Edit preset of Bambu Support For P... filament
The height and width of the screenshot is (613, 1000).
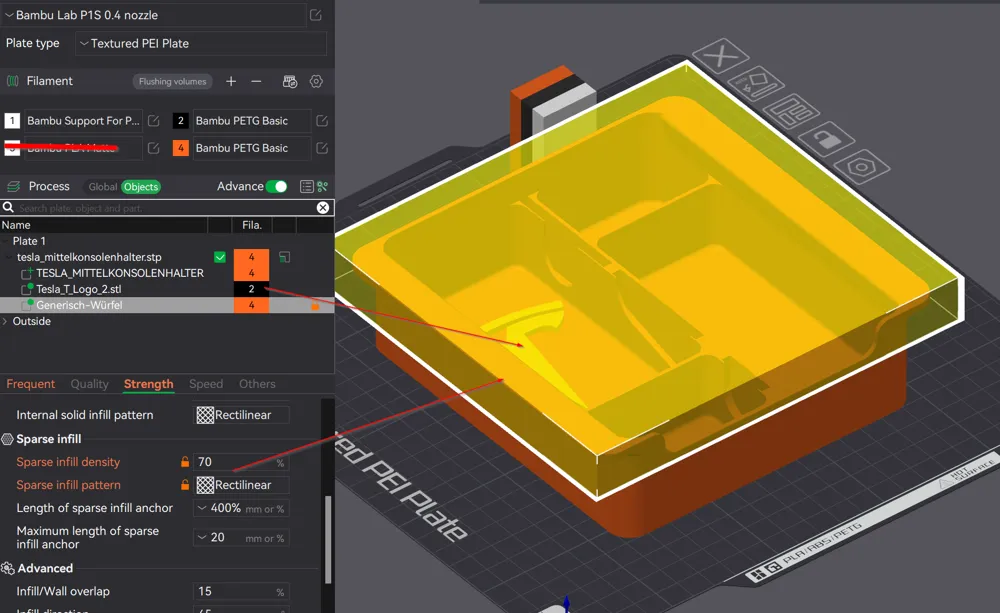click(x=154, y=121)
